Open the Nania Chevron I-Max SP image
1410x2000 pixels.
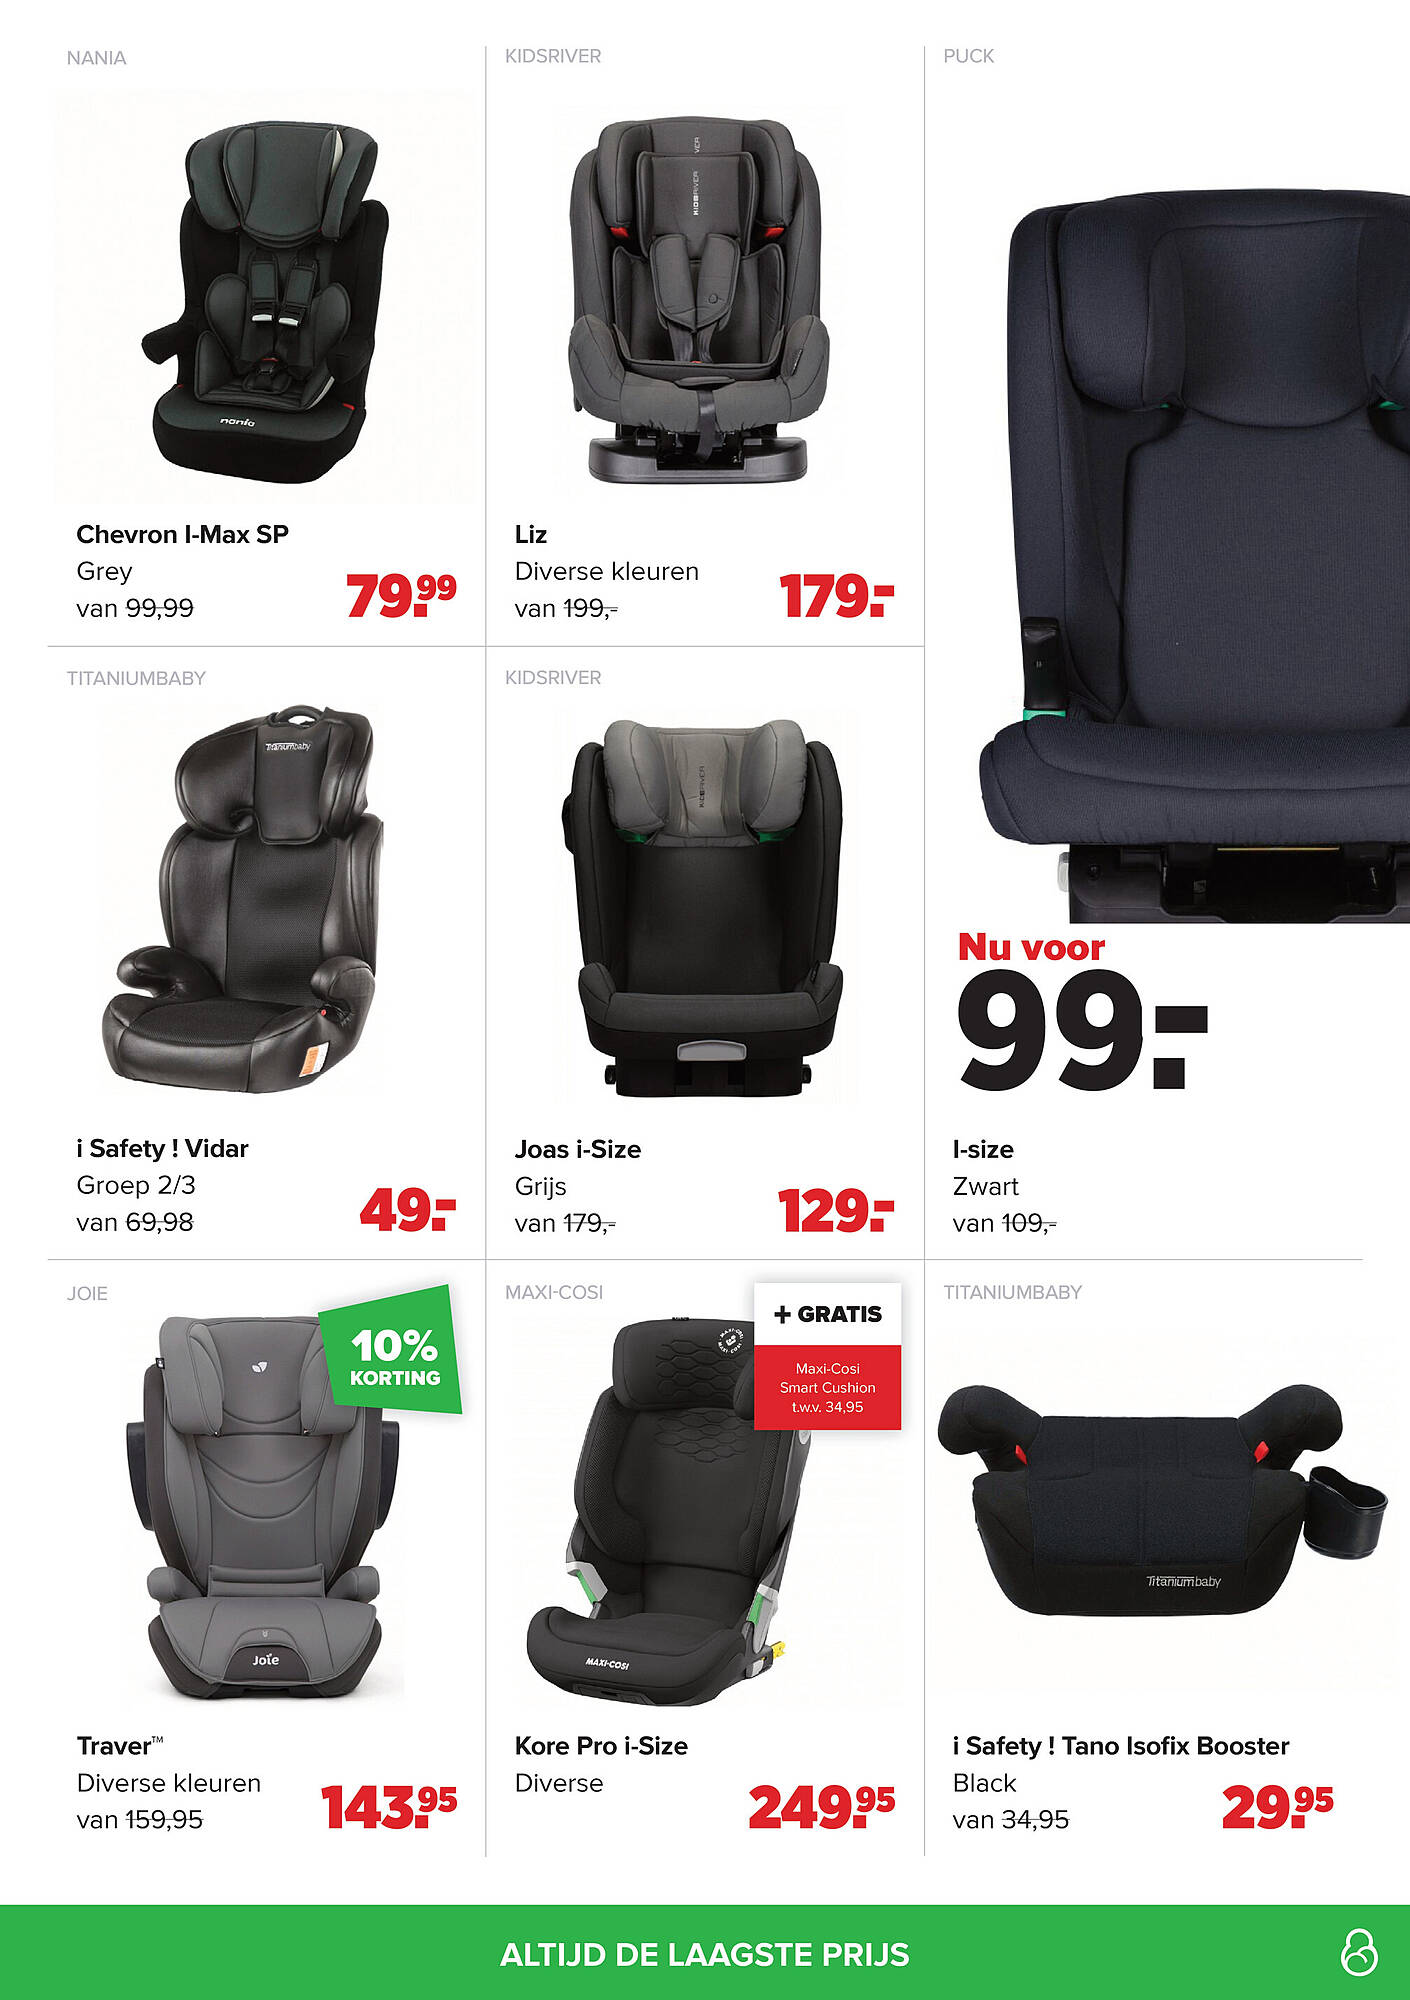267,300
